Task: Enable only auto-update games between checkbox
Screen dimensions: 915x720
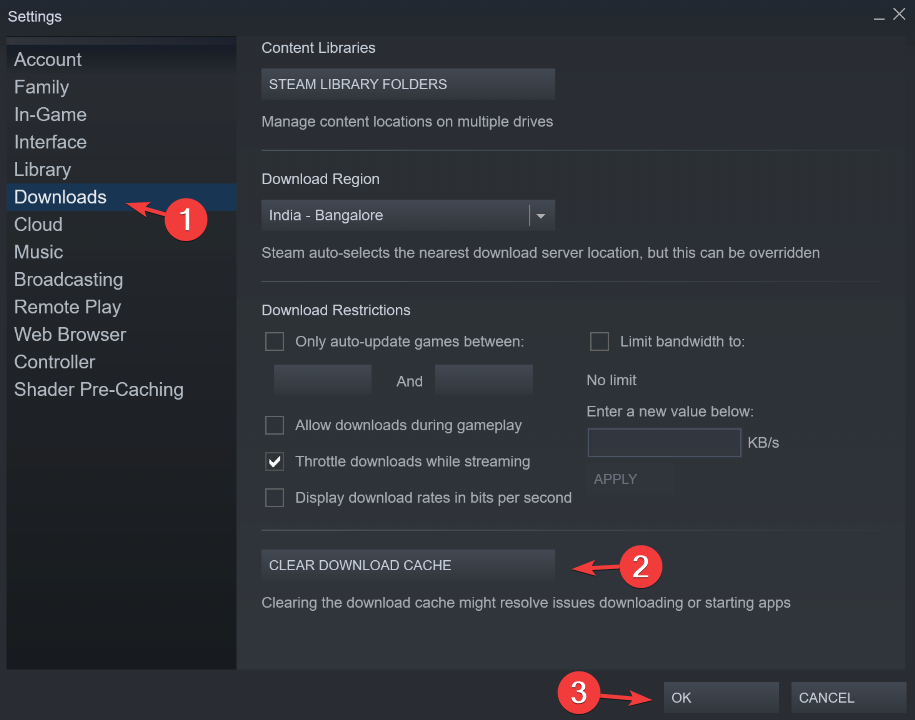Action: coord(274,341)
